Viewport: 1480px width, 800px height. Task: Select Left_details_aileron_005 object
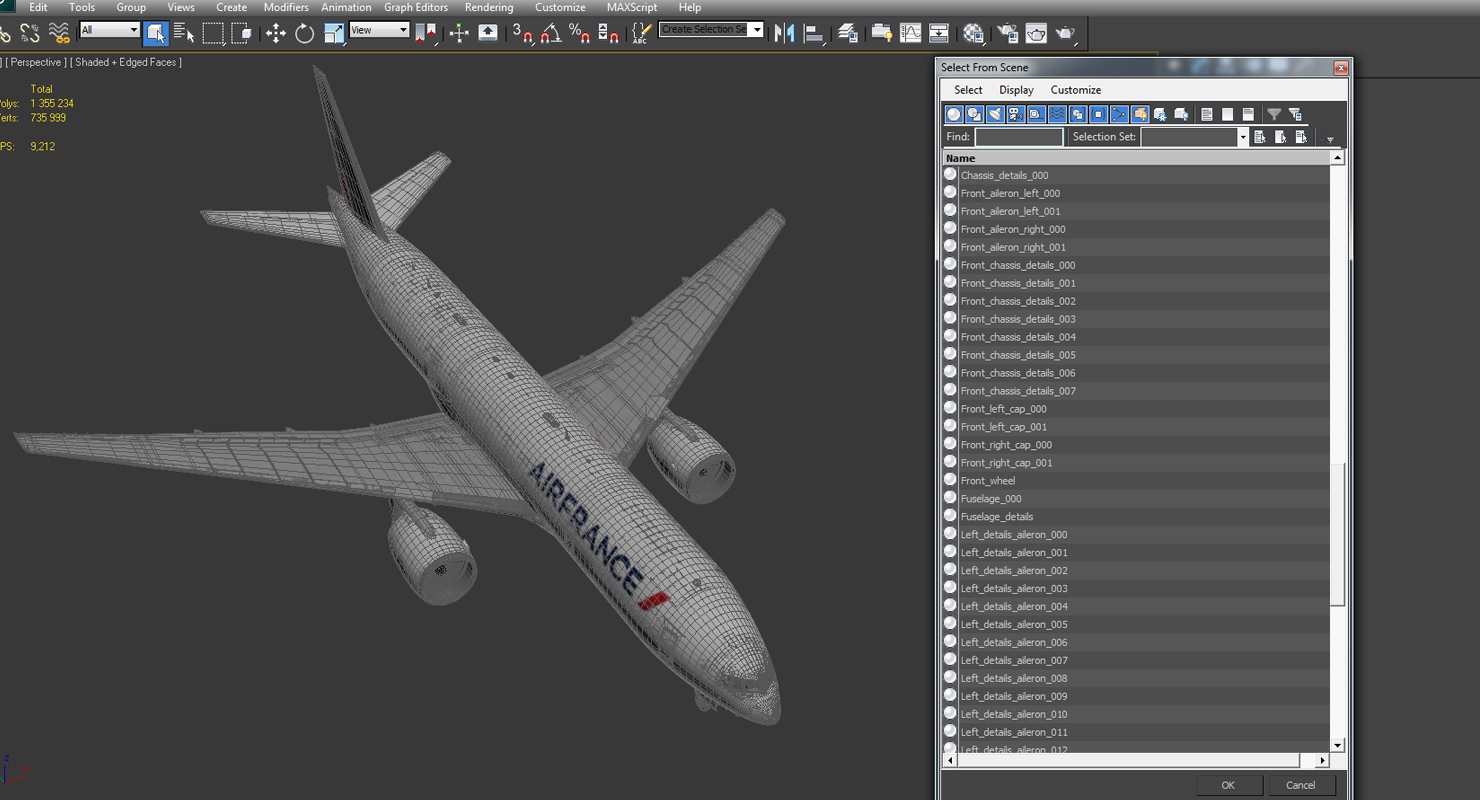1014,625
